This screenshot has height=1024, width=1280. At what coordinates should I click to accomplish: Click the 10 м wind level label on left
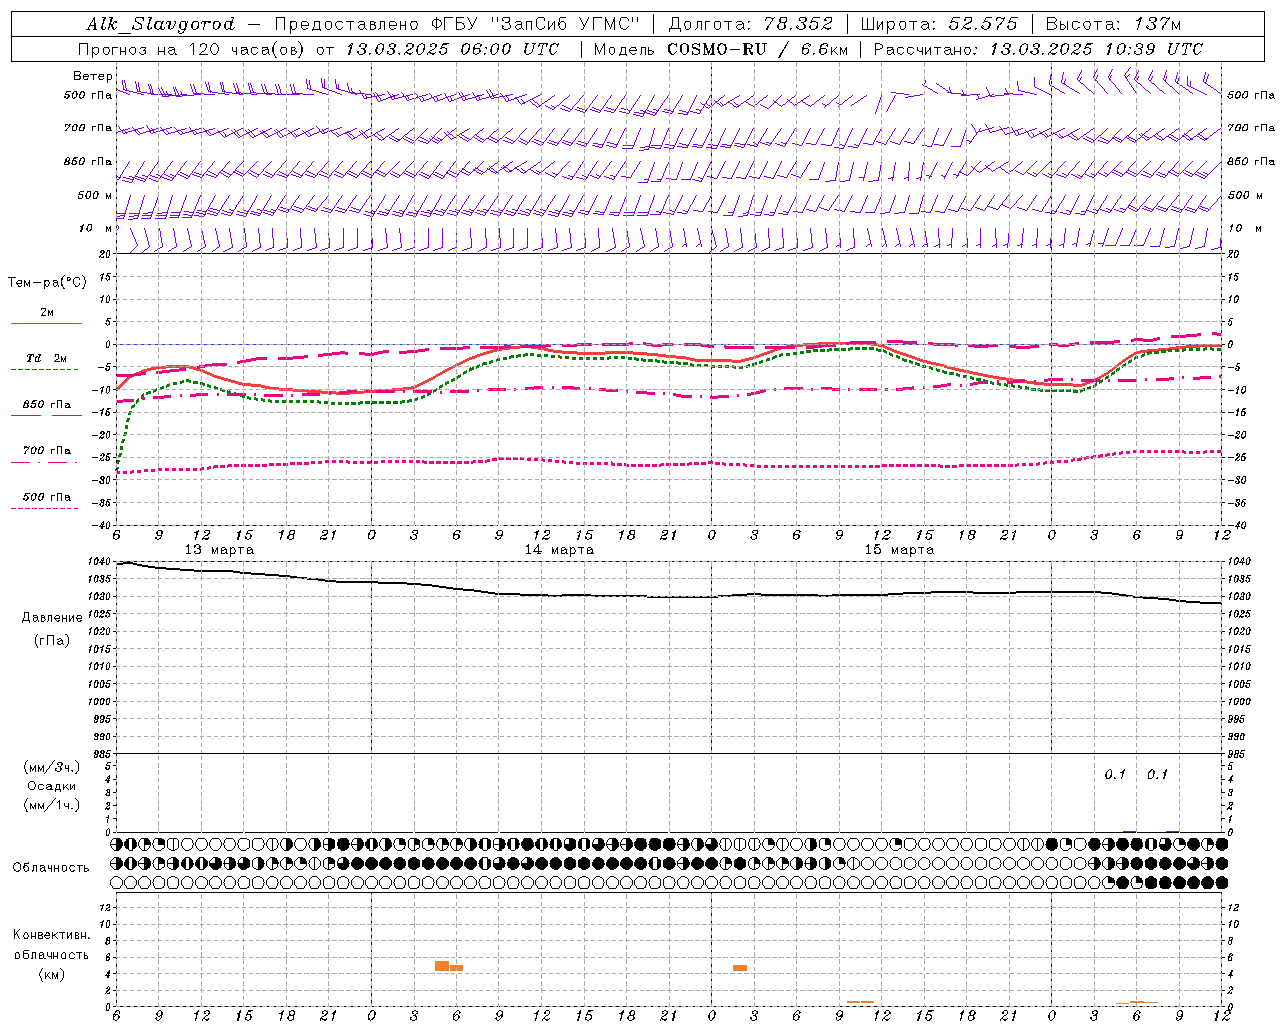coord(95,228)
